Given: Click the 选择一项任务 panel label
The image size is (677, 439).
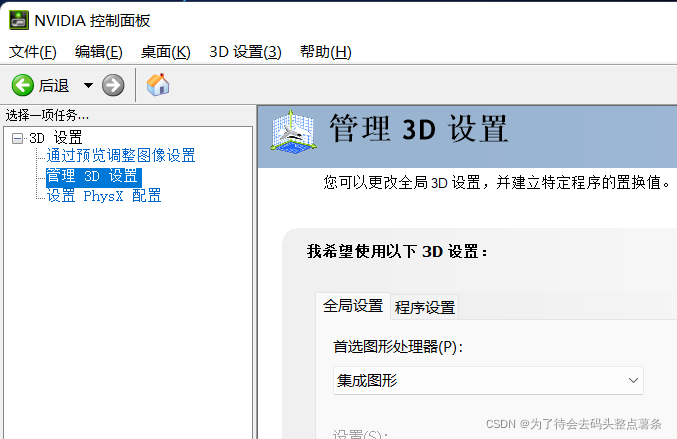Looking at the screenshot, I should (x=47, y=115).
